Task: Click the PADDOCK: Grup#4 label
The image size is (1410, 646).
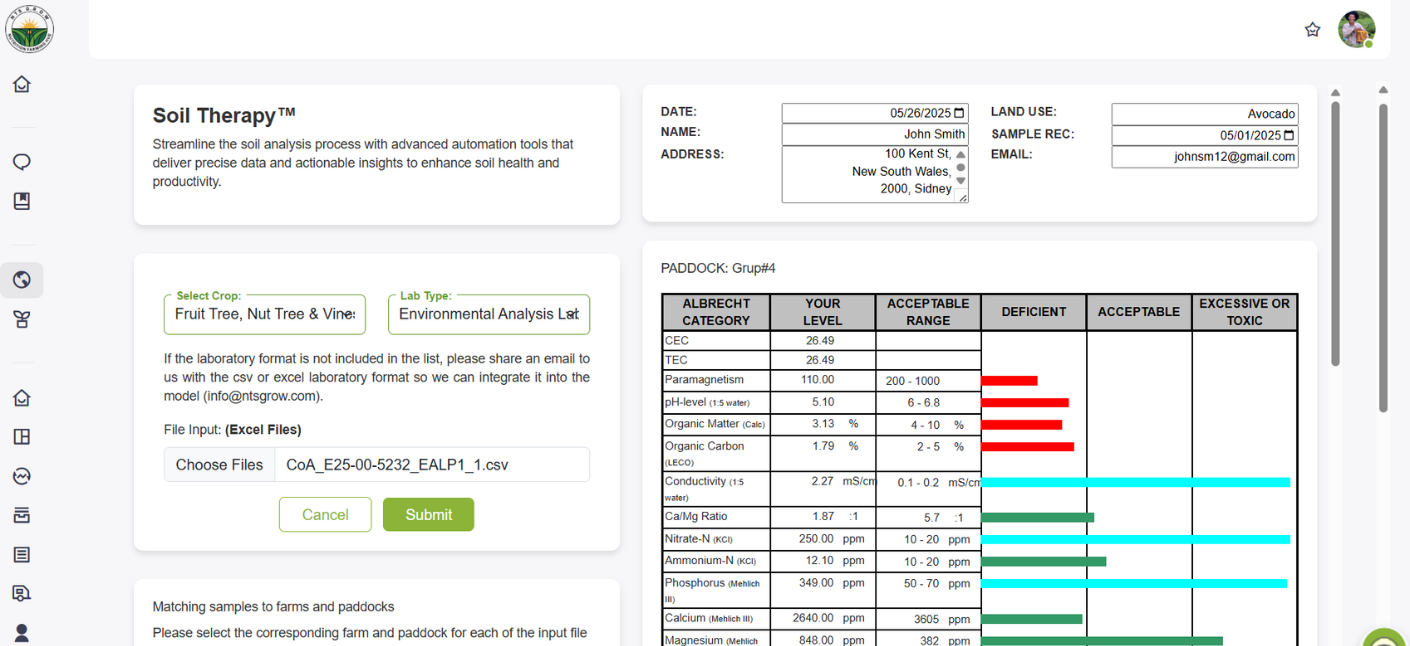Action: (718, 268)
